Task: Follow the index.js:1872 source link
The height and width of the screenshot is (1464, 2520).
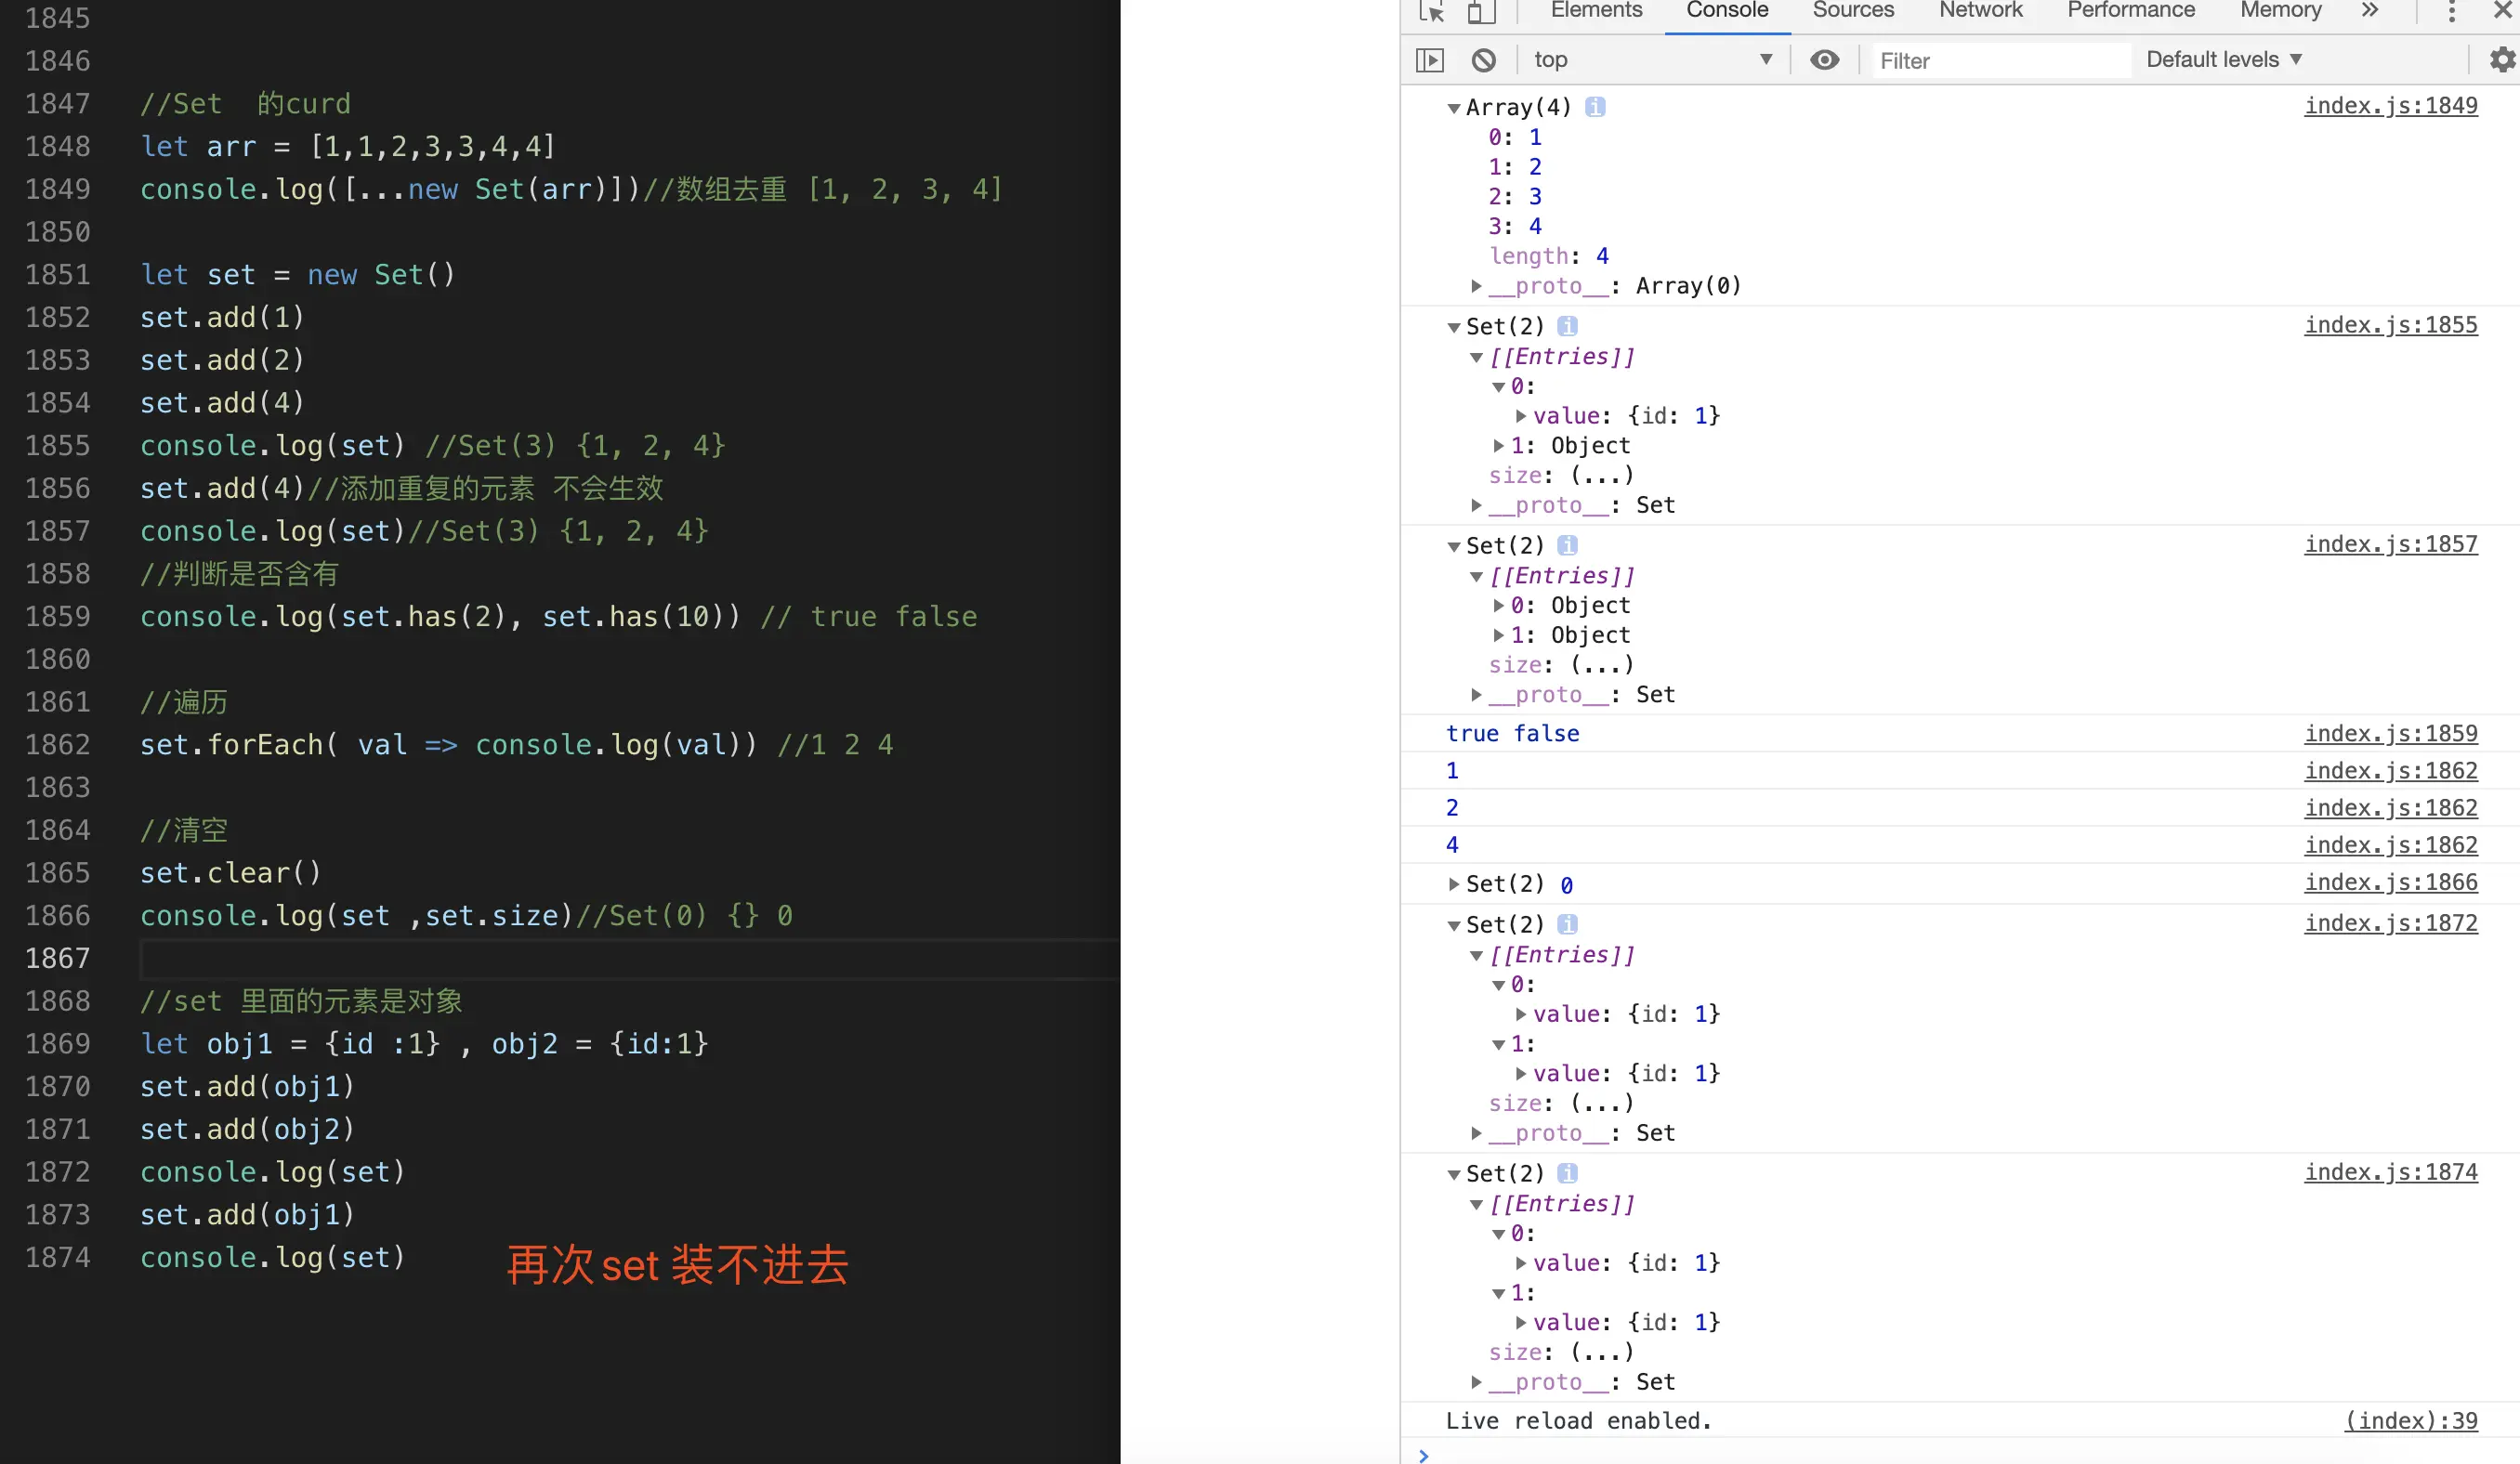Action: (2390, 923)
